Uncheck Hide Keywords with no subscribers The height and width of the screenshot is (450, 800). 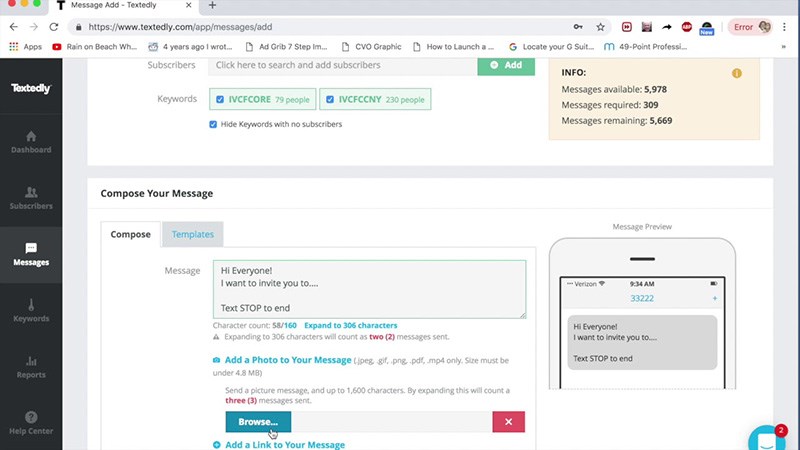coord(213,124)
